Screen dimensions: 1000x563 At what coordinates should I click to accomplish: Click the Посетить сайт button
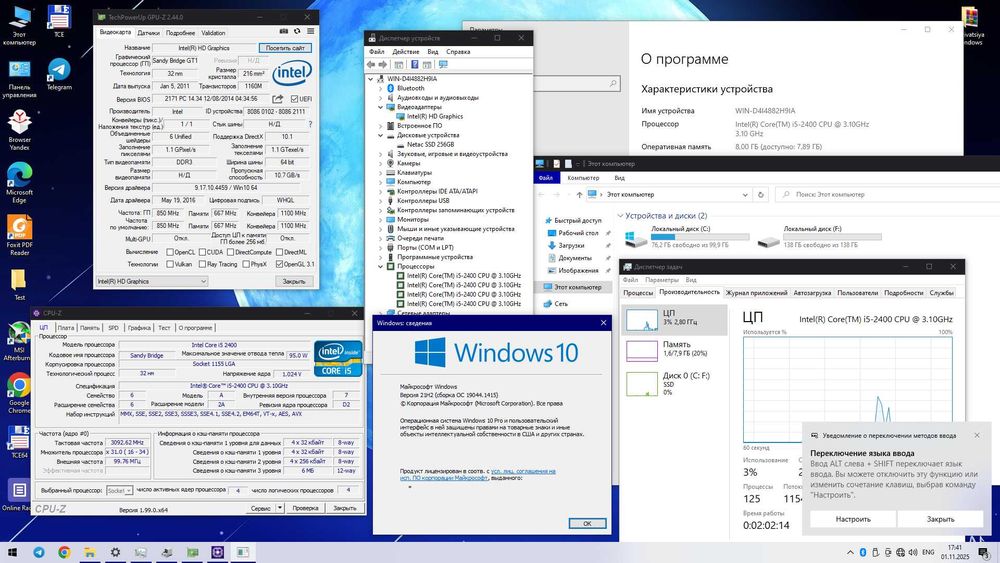(285, 48)
